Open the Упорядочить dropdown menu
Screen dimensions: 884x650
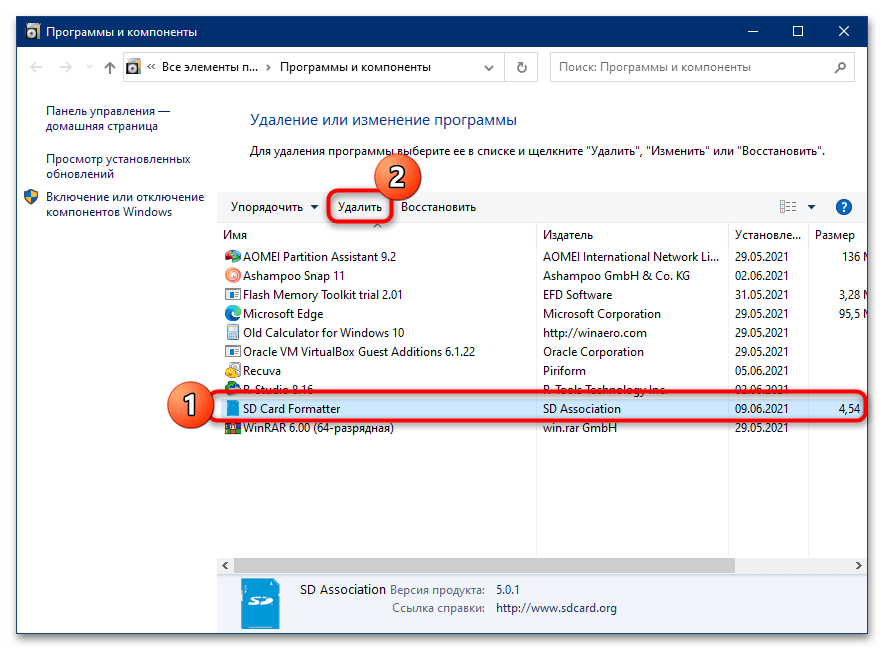pos(274,207)
